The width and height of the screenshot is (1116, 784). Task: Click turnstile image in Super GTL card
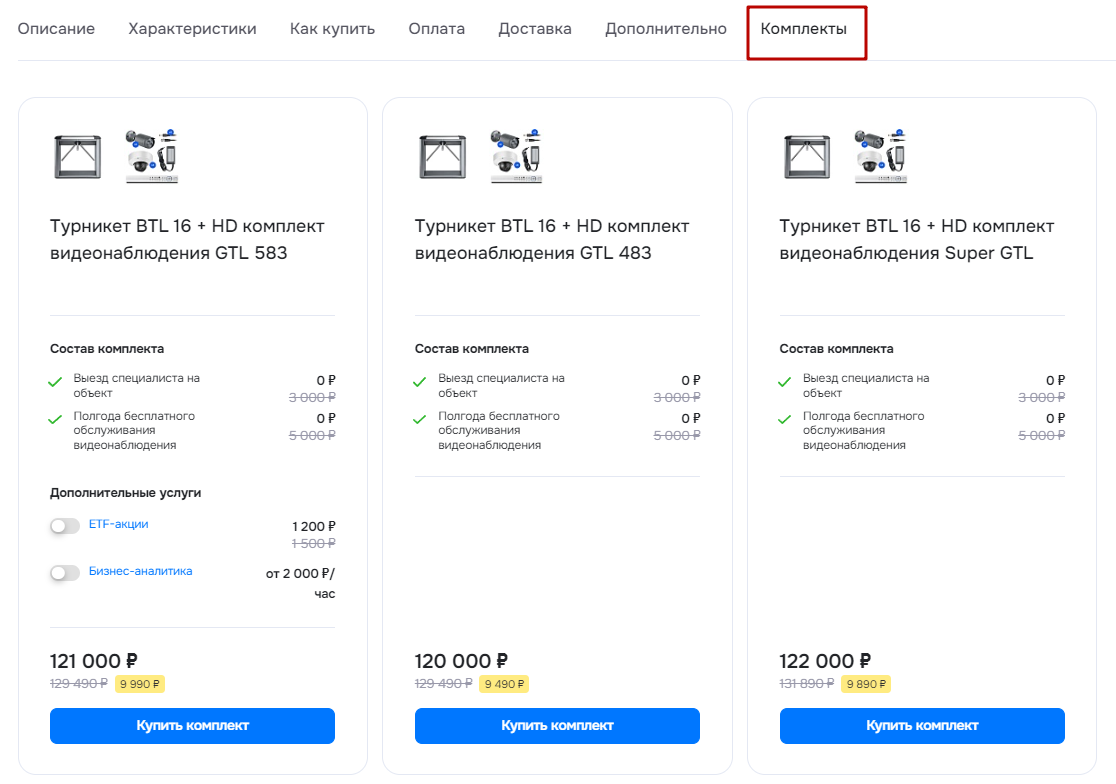(807, 157)
